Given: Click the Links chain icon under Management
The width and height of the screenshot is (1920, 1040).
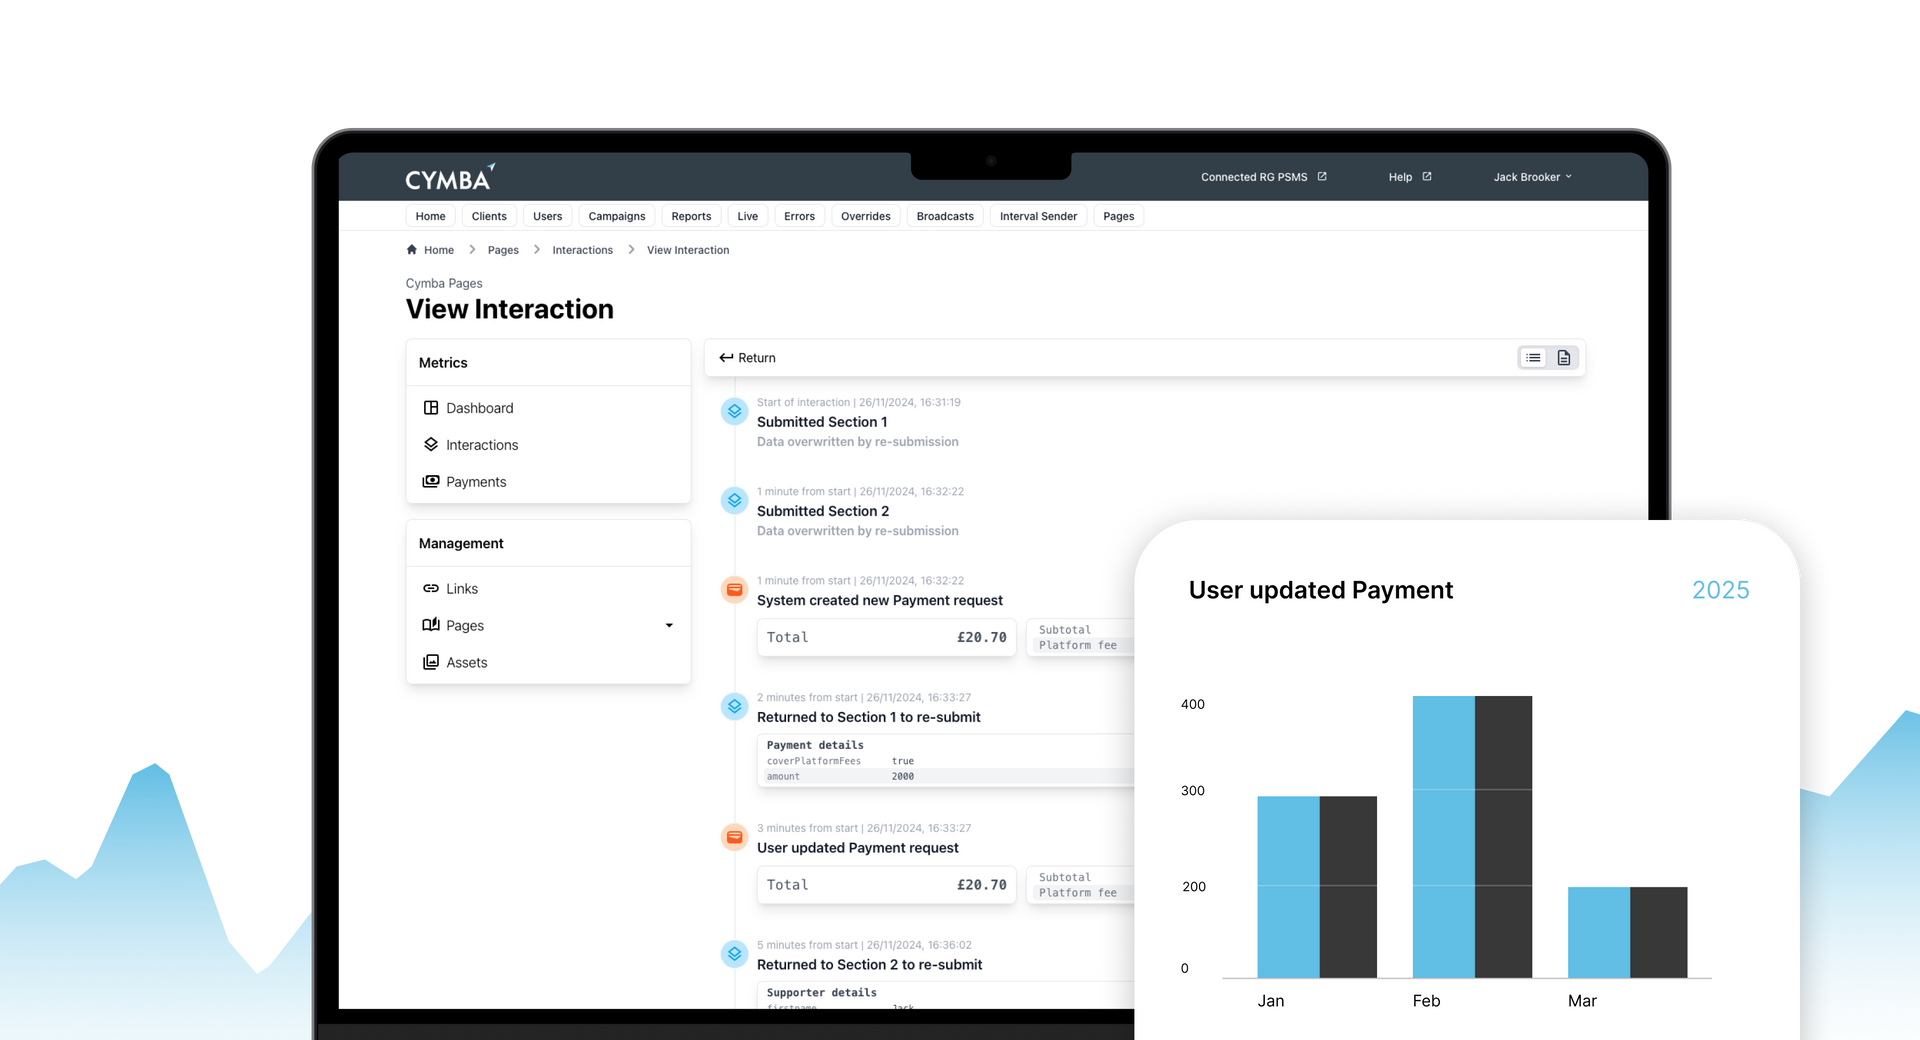Looking at the screenshot, I should [x=430, y=588].
